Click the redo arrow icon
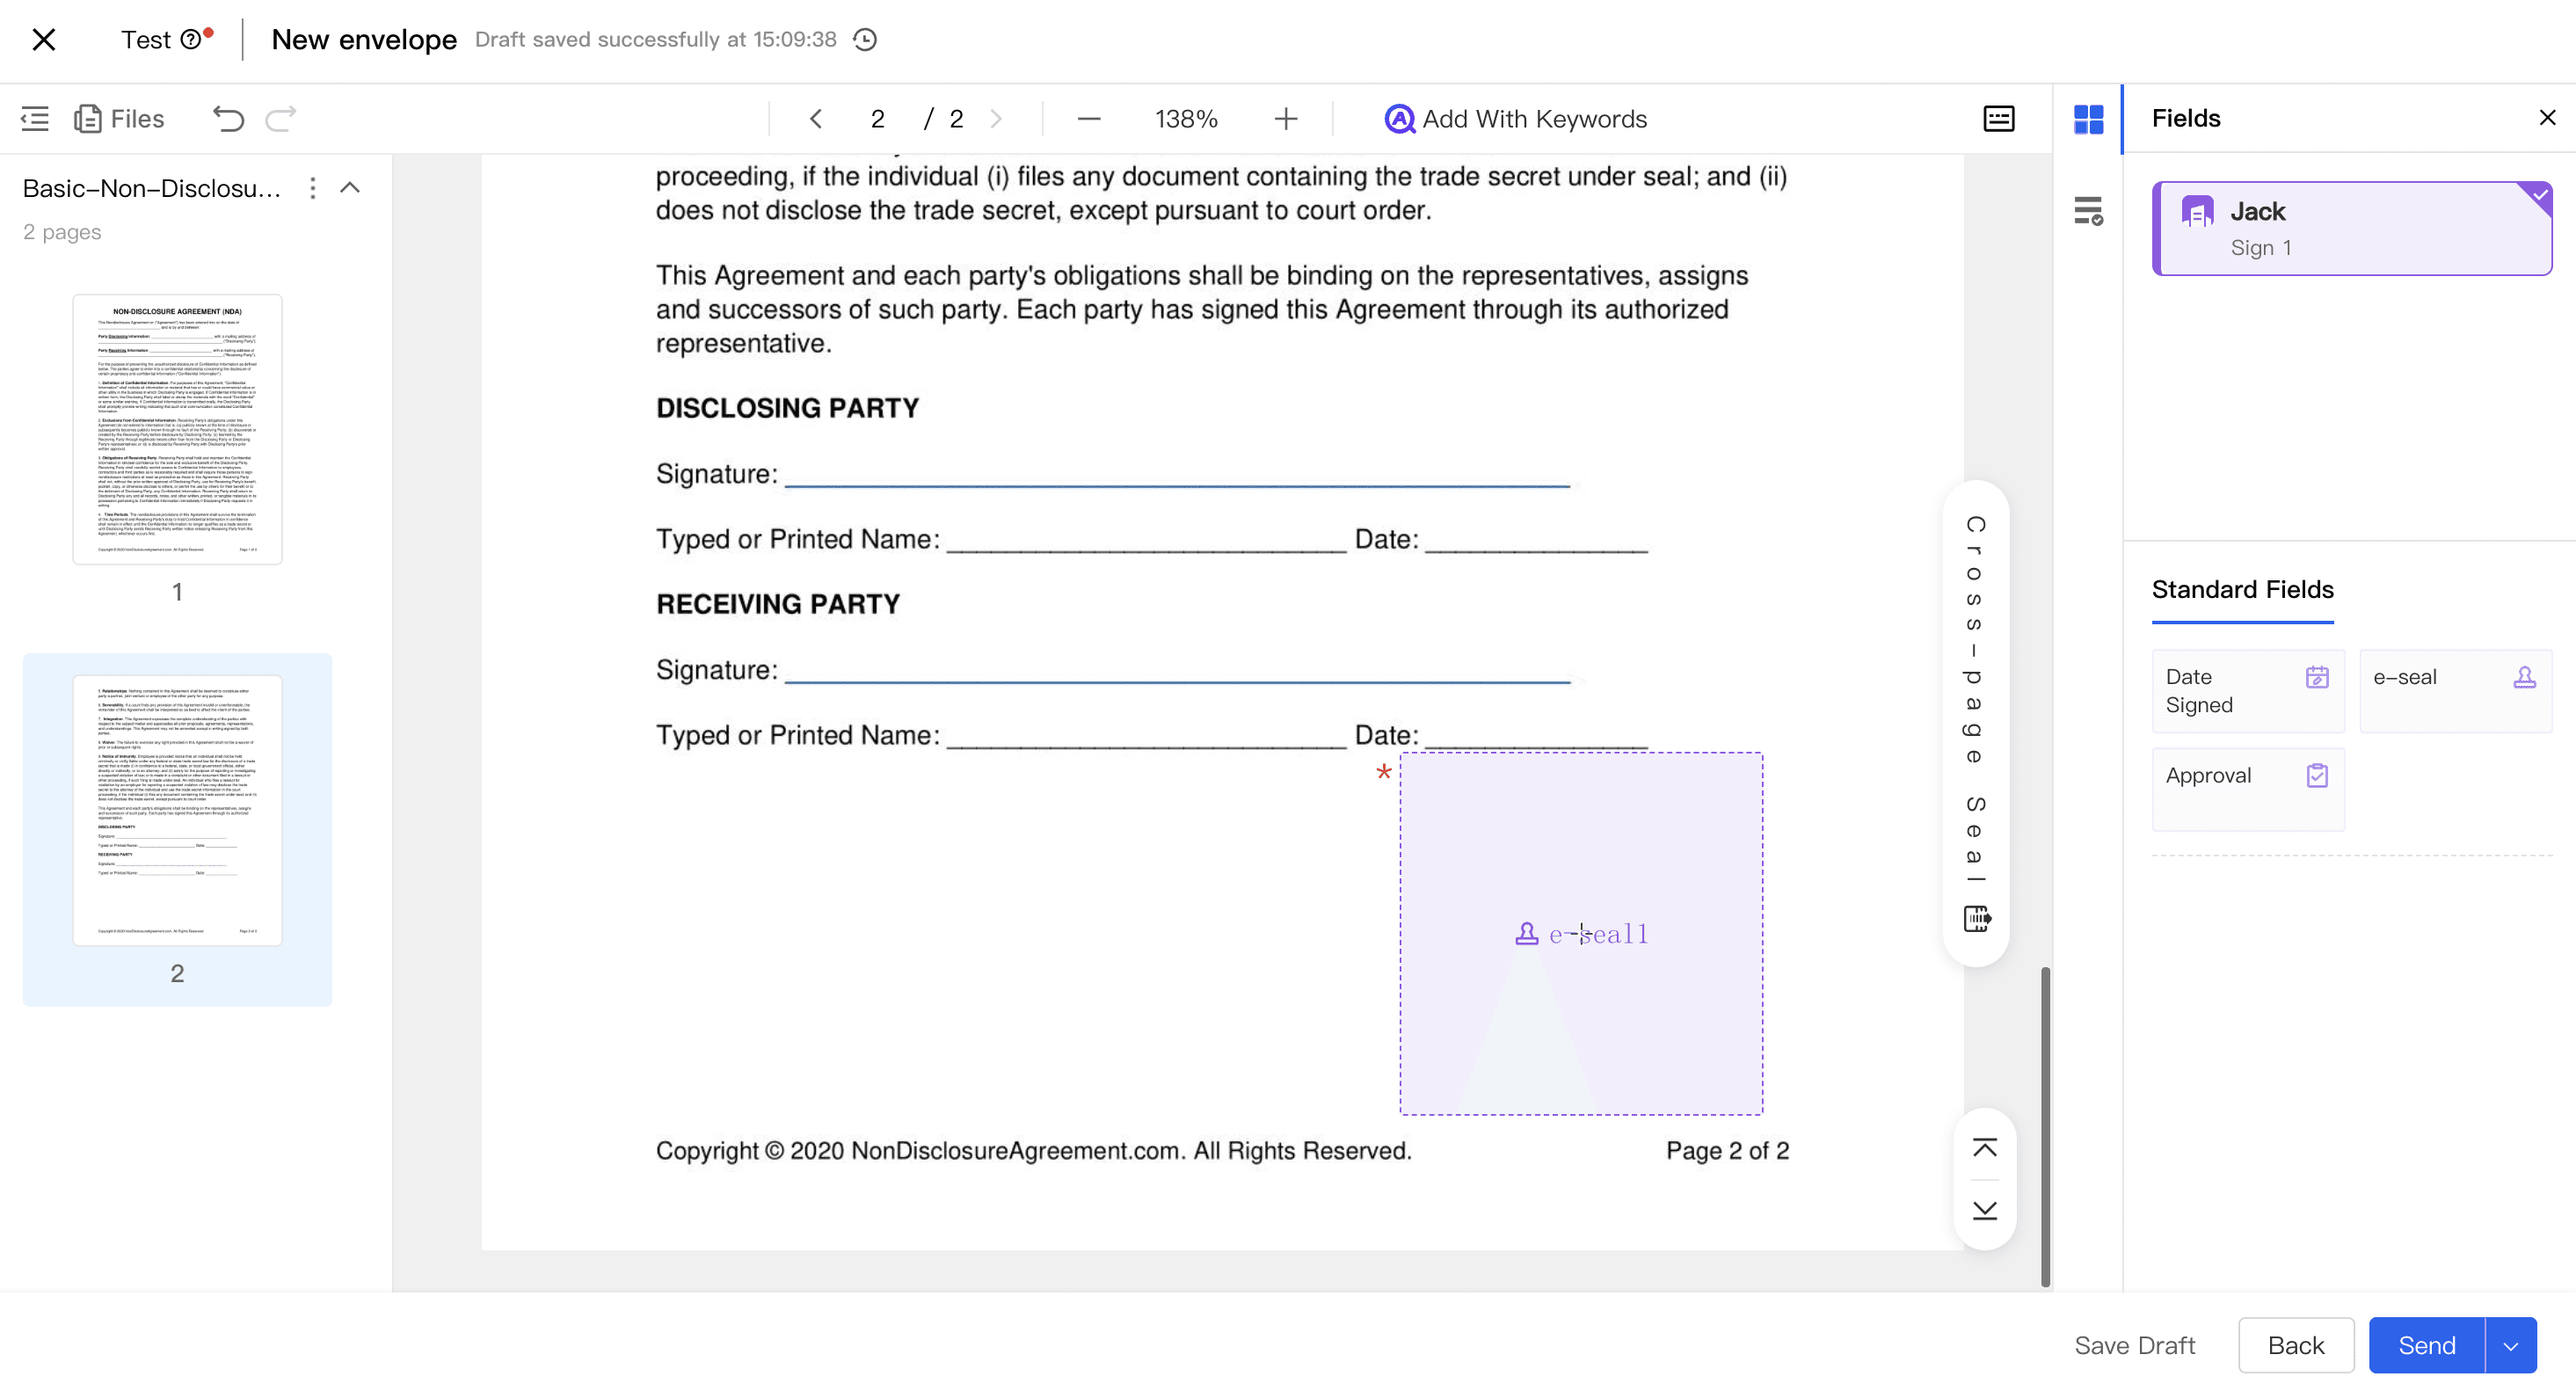This screenshot has height=1391, width=2576. pos(280,119)
